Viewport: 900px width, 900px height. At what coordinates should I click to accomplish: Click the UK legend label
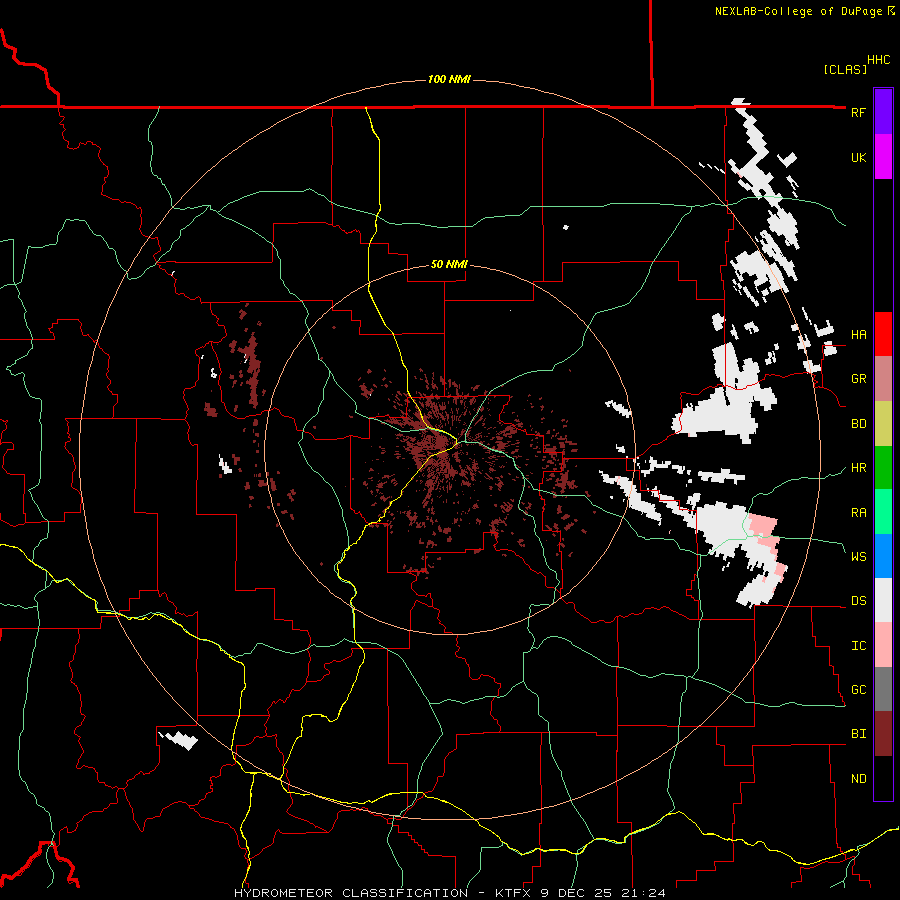click(x=858, y=157)
